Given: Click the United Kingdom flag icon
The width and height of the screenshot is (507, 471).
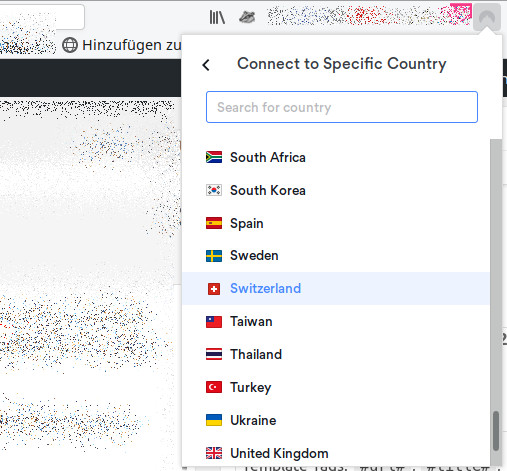Looking at the screenshot, I should [214, 453].
